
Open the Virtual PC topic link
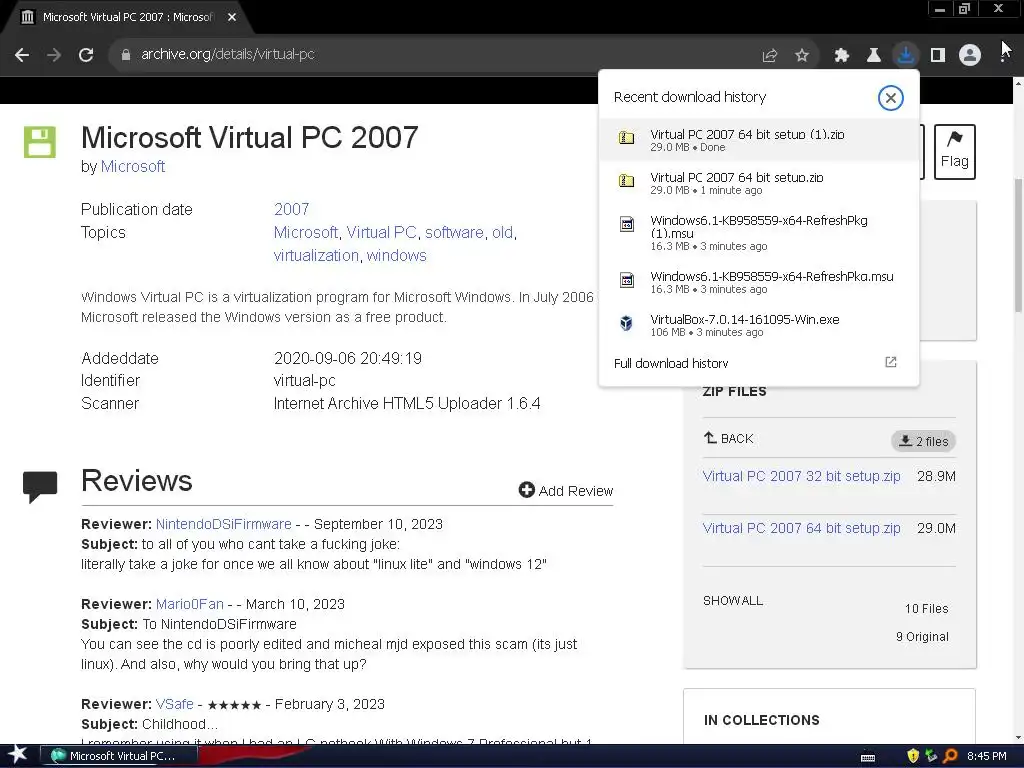(x=381, y=232)
